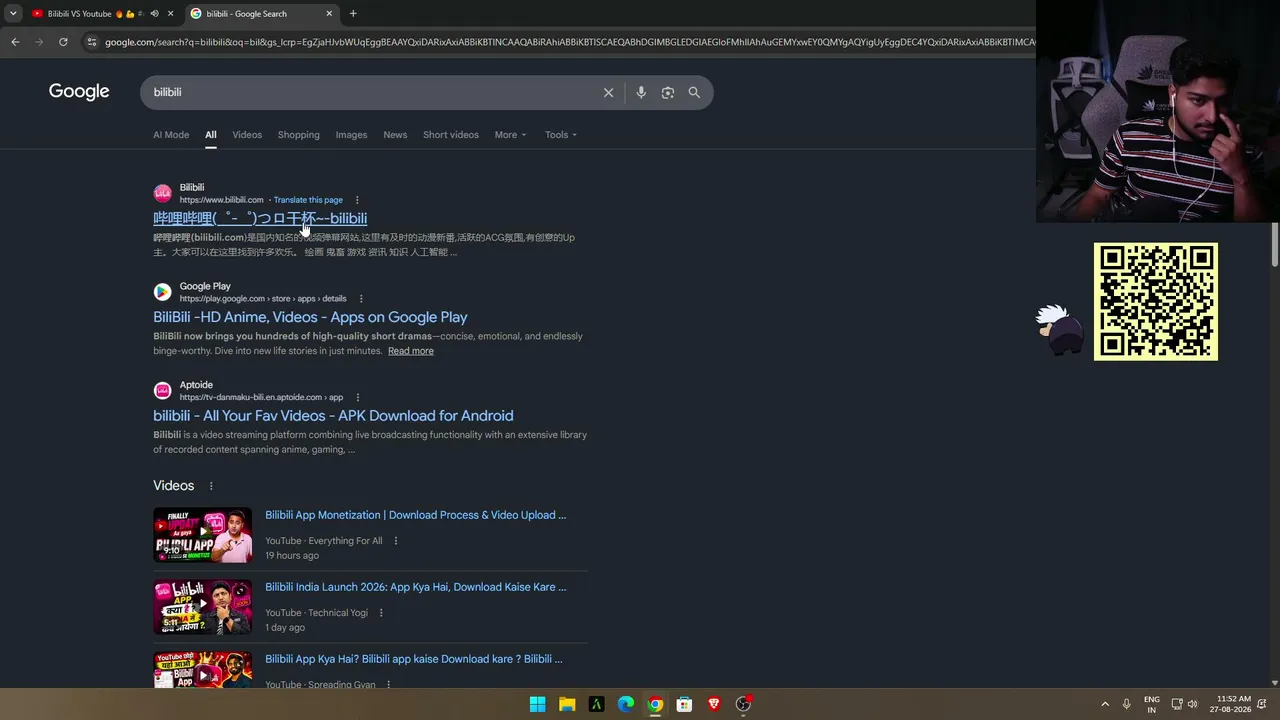Open options for Everything For All video
1280x720 pixels.
[x=396, y=541]
